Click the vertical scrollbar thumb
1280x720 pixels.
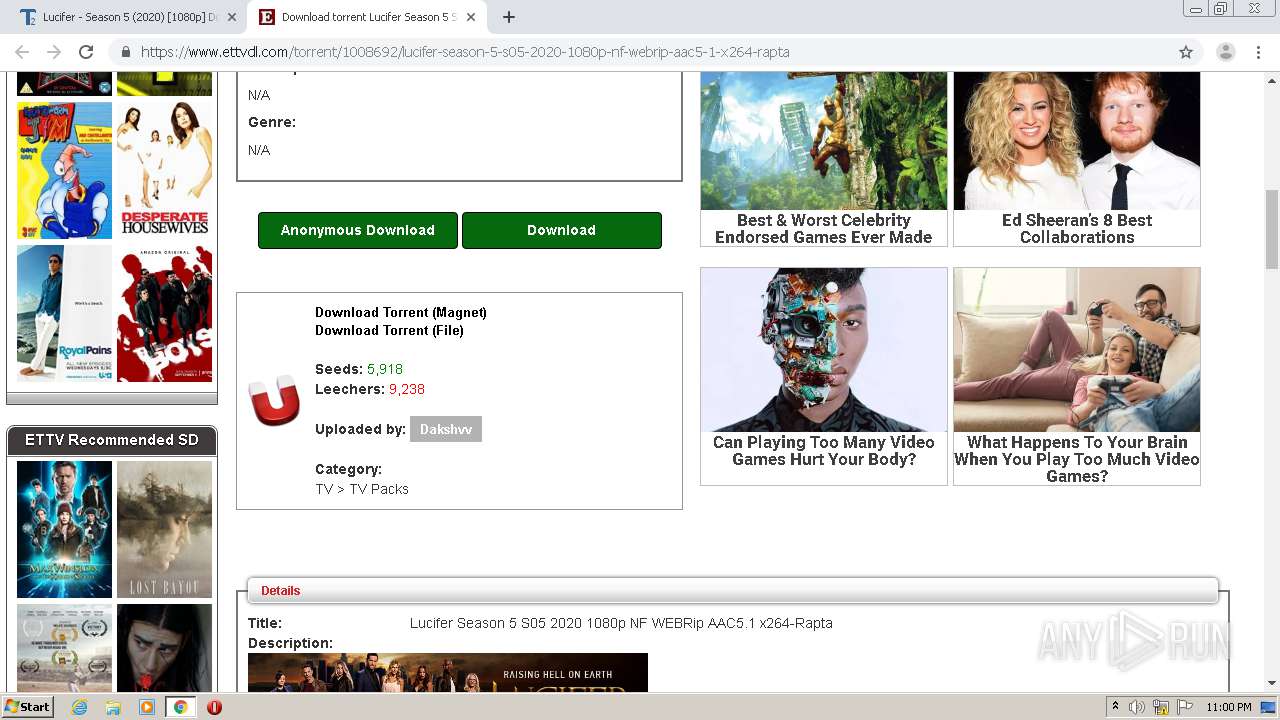[1272, 229]
